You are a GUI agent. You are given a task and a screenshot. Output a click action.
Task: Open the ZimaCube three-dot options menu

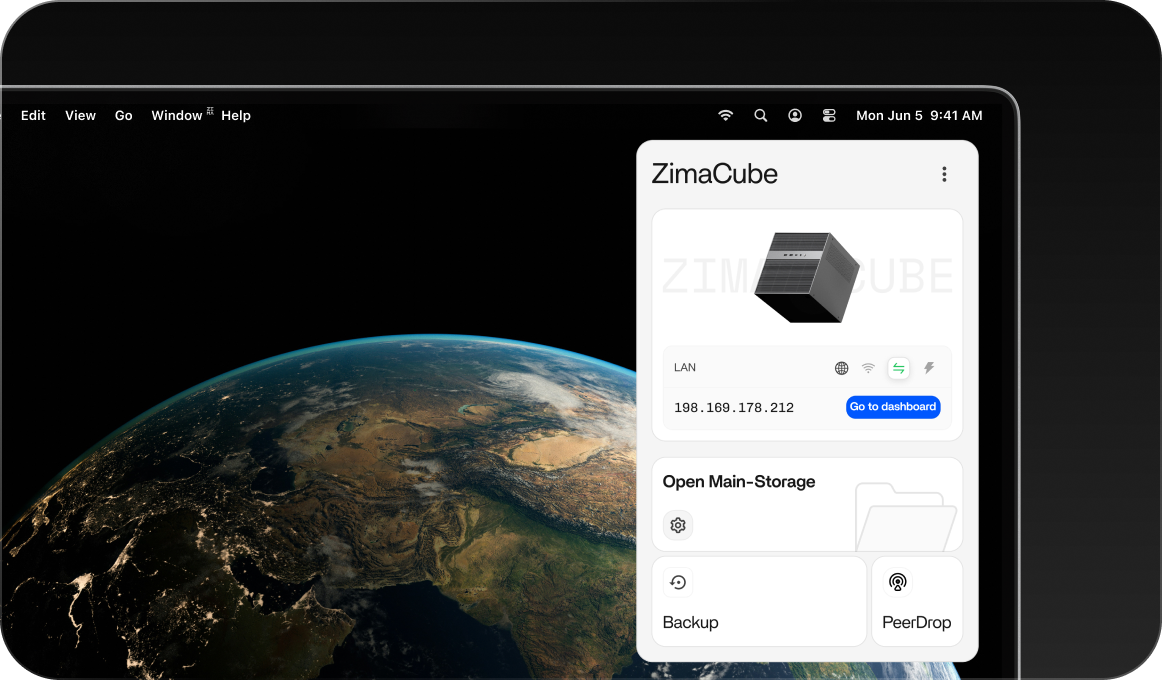(x=943, y=174)
